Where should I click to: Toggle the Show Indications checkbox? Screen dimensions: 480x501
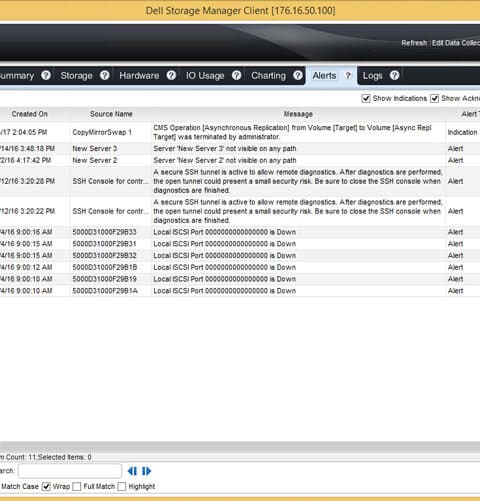coord(366,99)
